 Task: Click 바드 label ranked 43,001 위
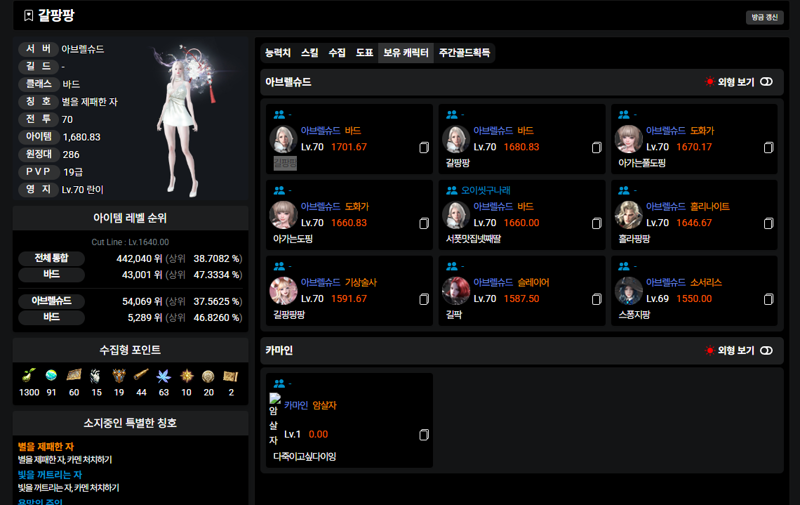click(51, 274)
